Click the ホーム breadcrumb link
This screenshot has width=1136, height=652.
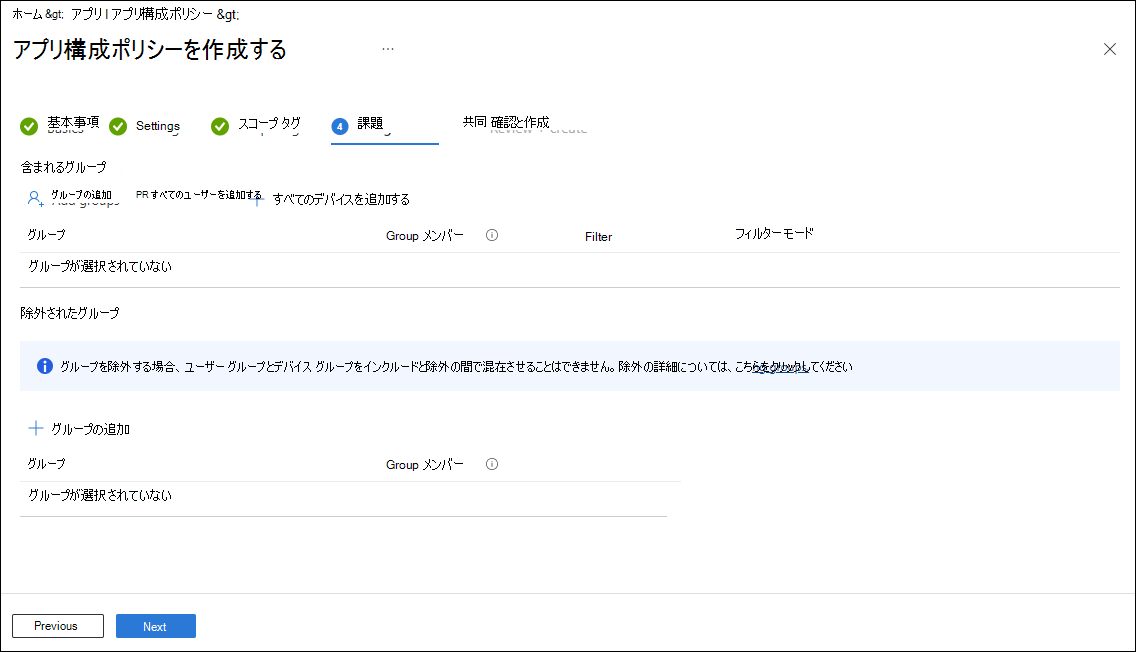27,14
